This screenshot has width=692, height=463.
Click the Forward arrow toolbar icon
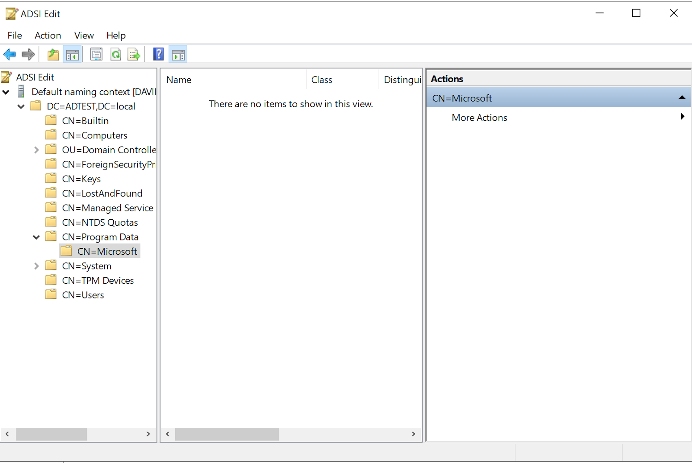click(28, 54)
